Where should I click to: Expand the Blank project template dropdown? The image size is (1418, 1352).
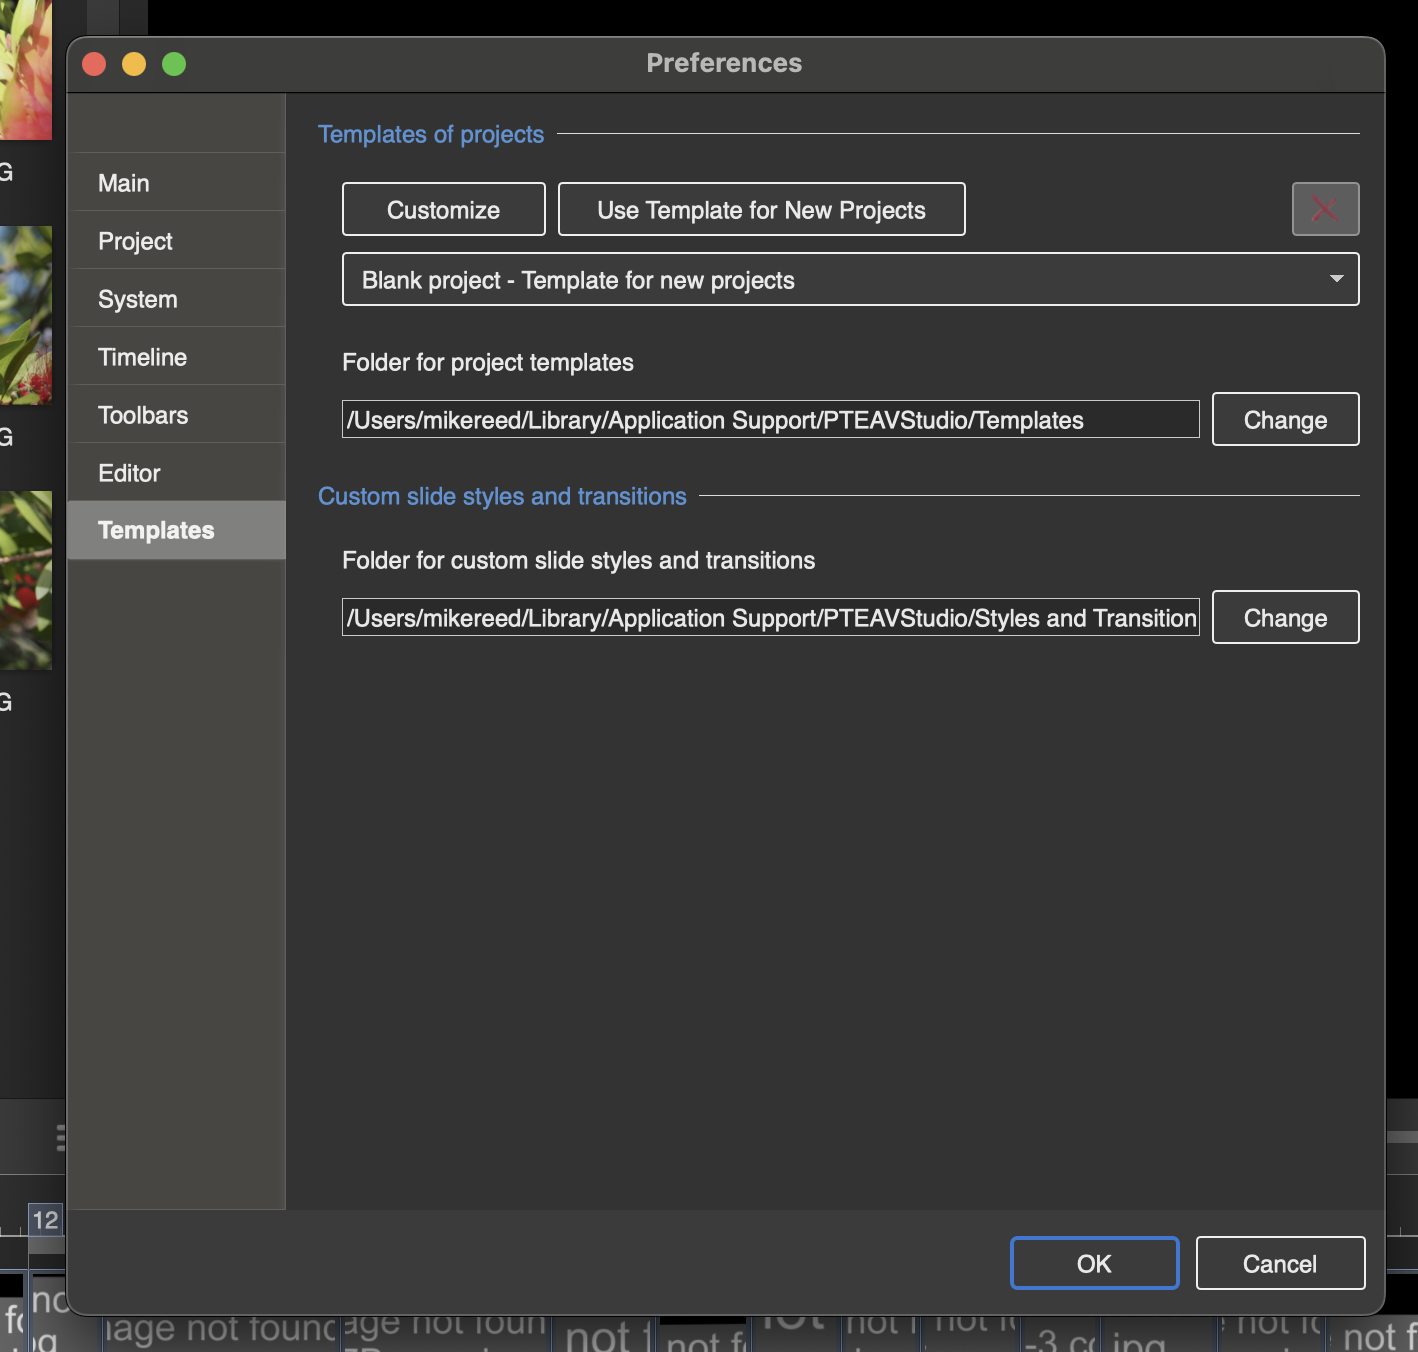click(x=850, y=280)
